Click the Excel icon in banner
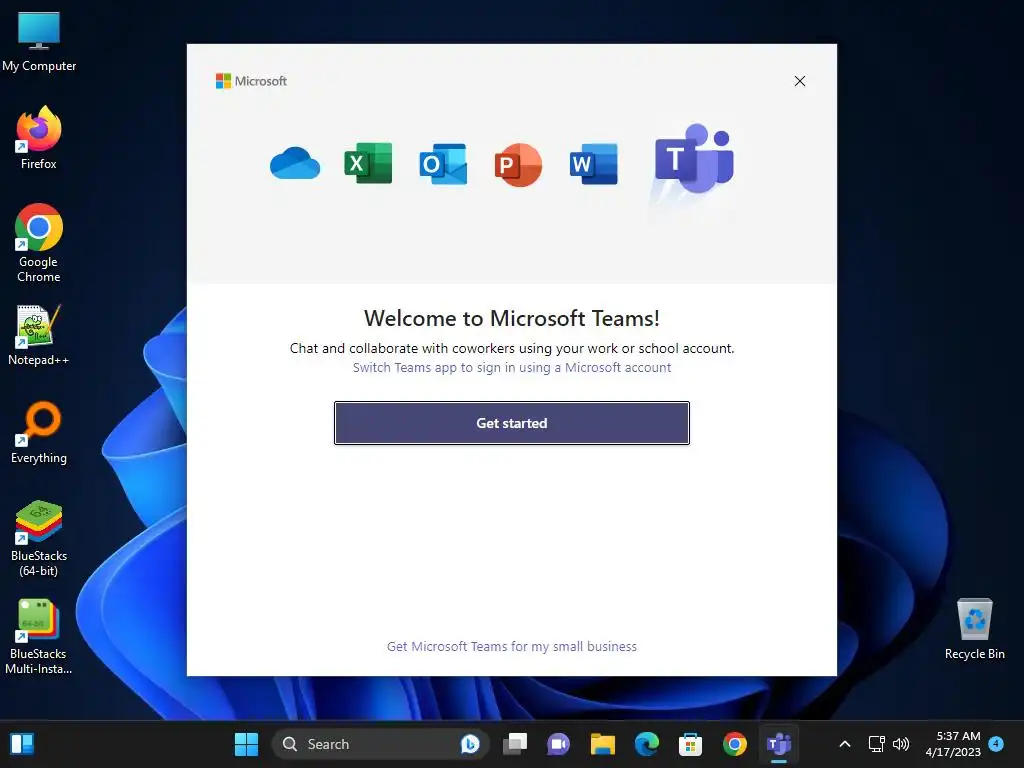The height and width of the screenshot is (768, 1024). tap(368, 163)
